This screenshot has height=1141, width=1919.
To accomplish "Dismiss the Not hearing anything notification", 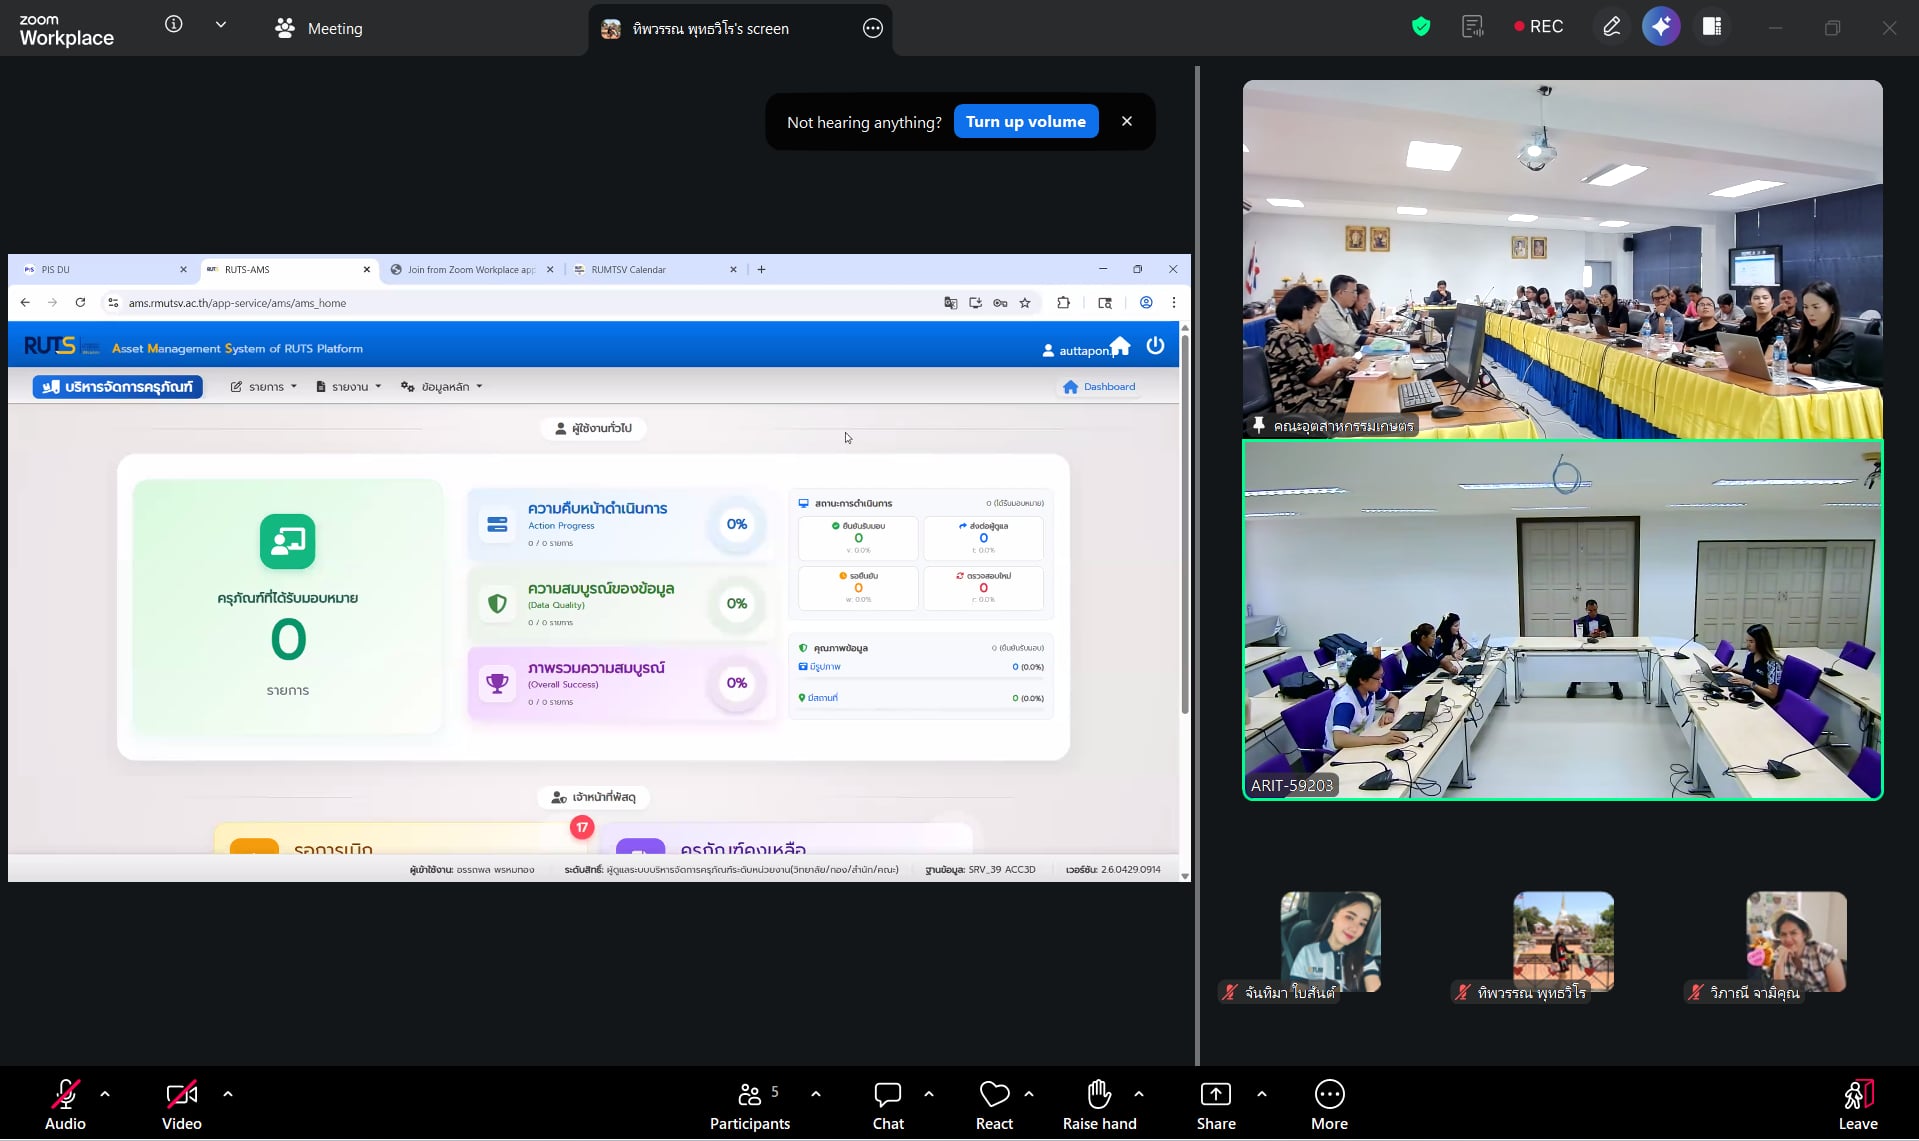I will (x=1127, y=121).
